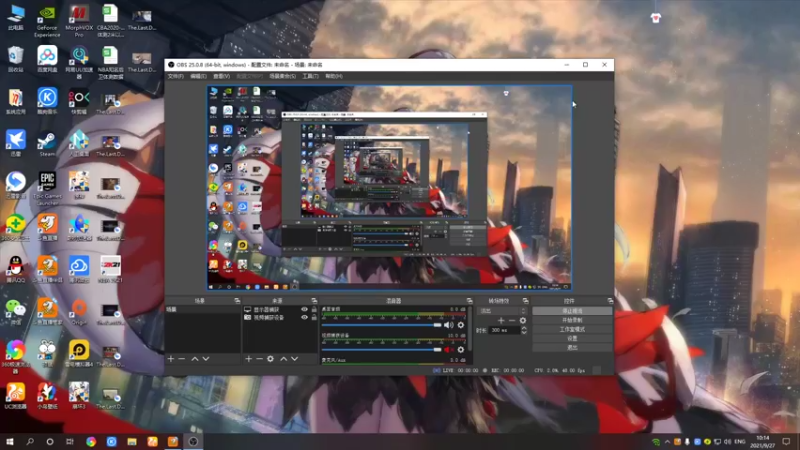Undock the 控件 panel using its float icon
The image size is (800, 450).
(610, 301)
